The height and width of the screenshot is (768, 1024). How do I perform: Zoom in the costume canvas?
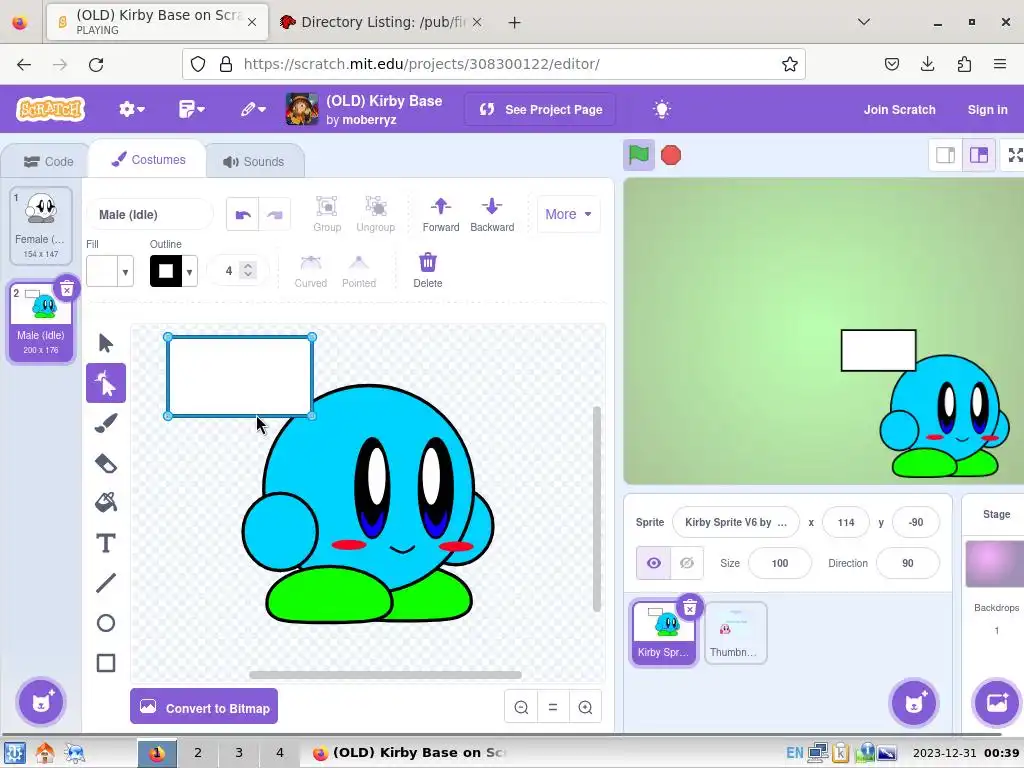[585, 707]
